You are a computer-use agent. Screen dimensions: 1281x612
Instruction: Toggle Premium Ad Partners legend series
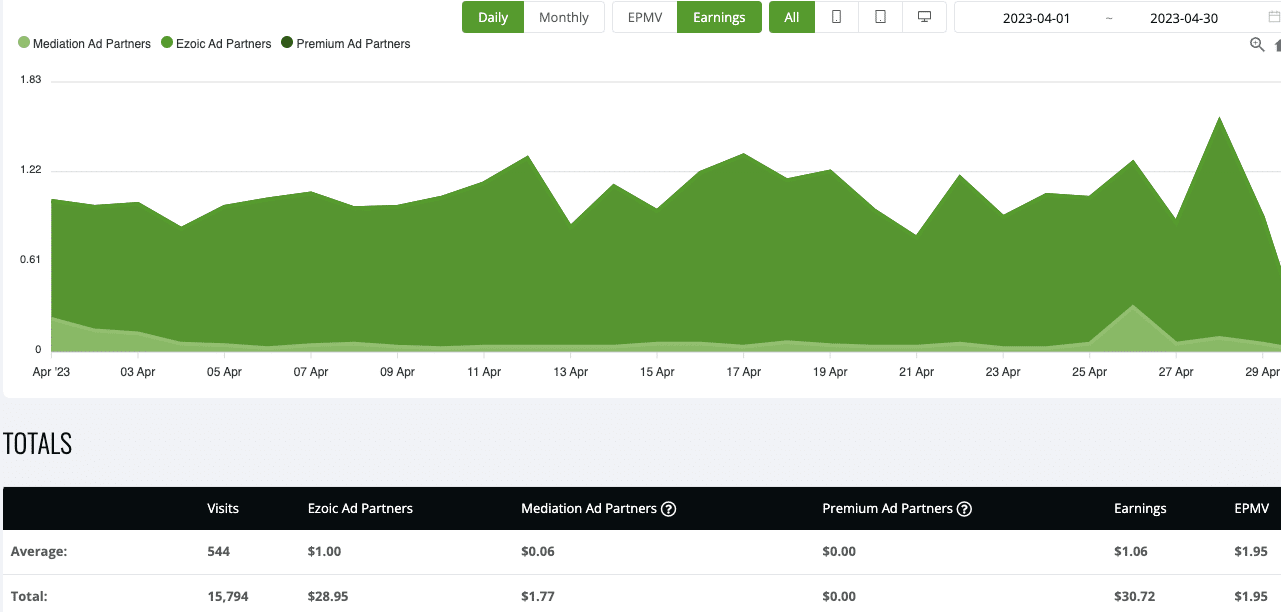(346, 43)
